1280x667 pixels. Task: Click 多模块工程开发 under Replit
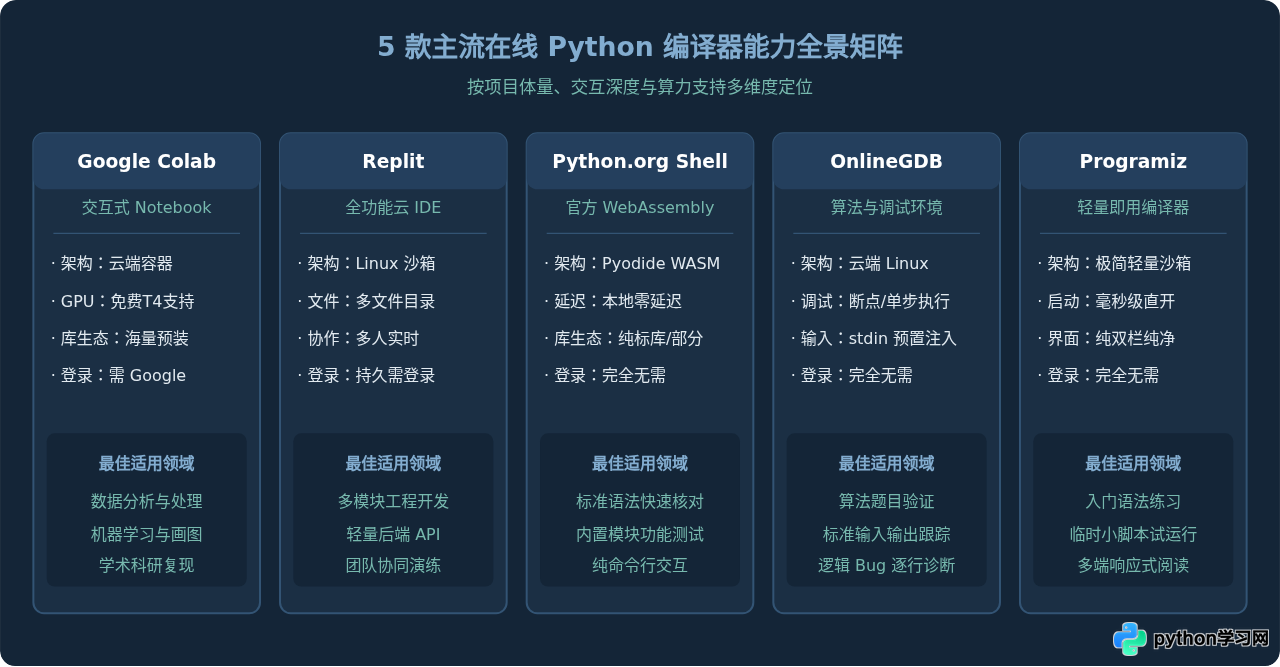pos(393,501)
